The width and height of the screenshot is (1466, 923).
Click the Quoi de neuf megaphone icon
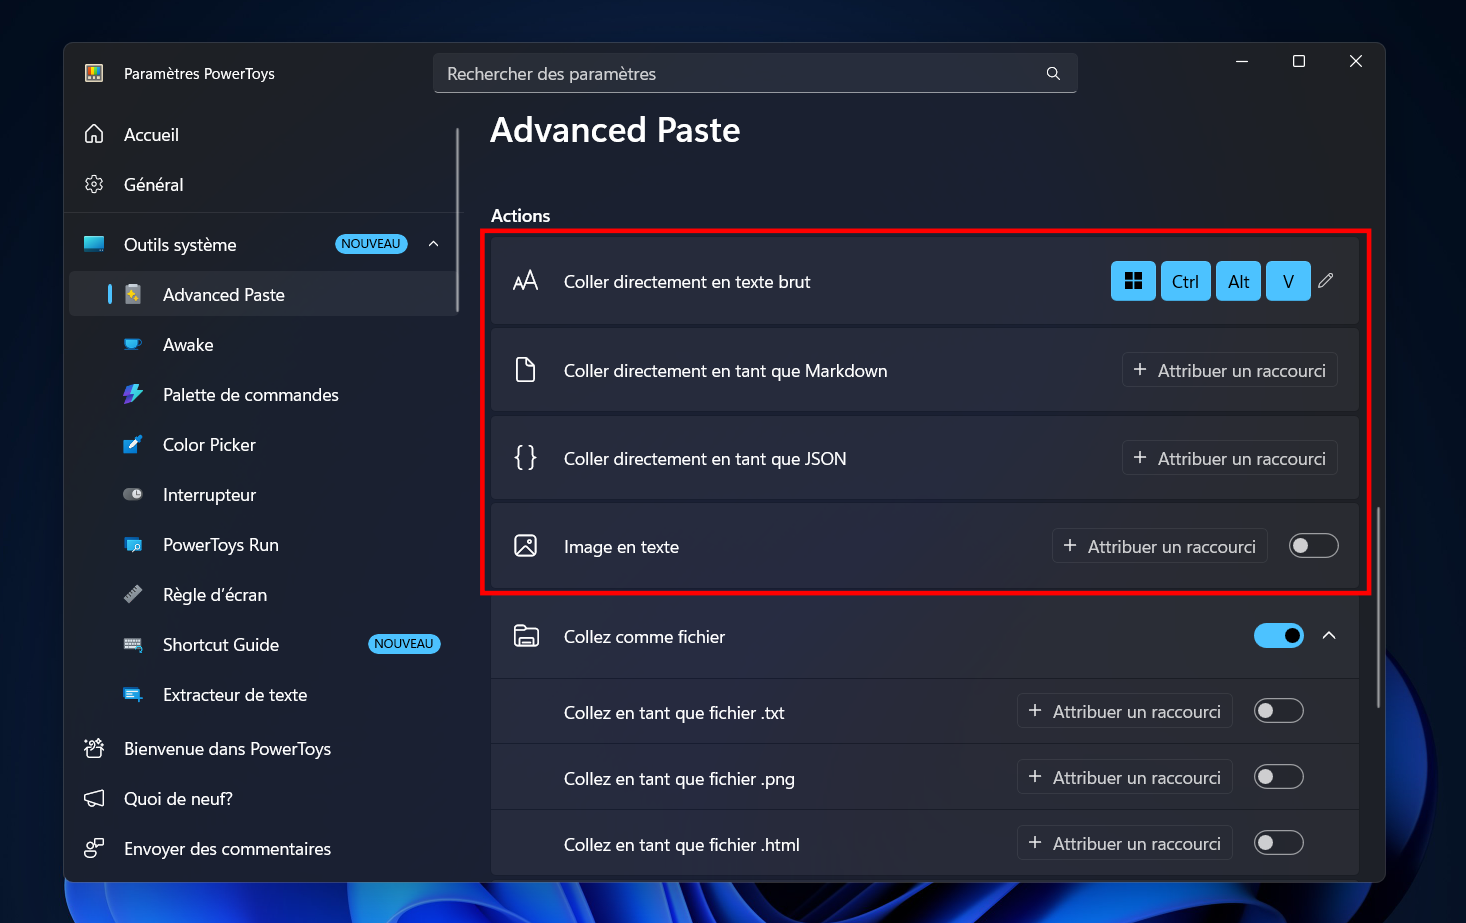coord(94,798)
